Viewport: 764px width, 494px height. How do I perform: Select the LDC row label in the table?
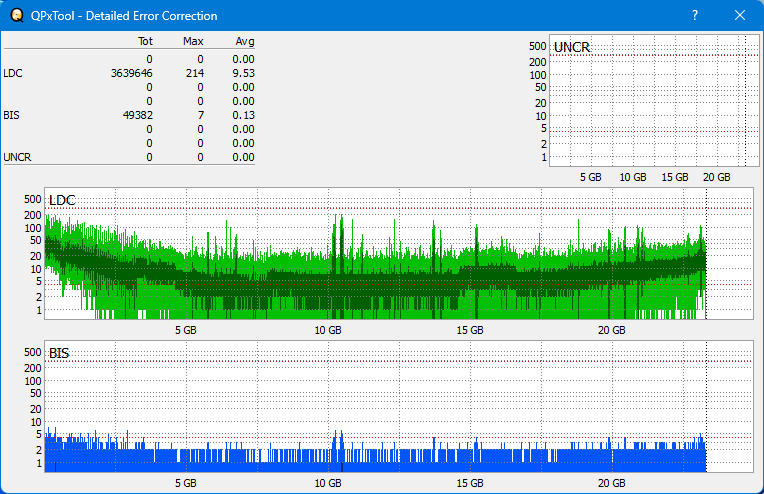(12, 73)
